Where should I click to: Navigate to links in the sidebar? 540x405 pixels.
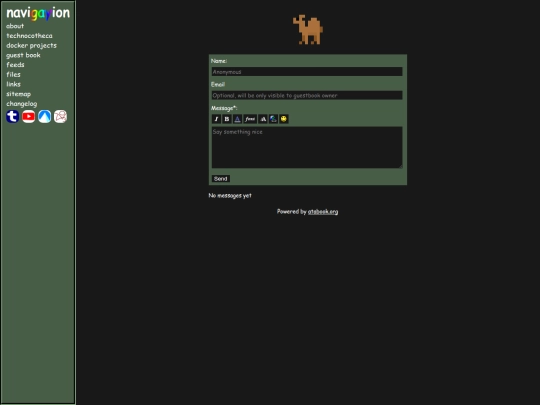coord(13,84)
